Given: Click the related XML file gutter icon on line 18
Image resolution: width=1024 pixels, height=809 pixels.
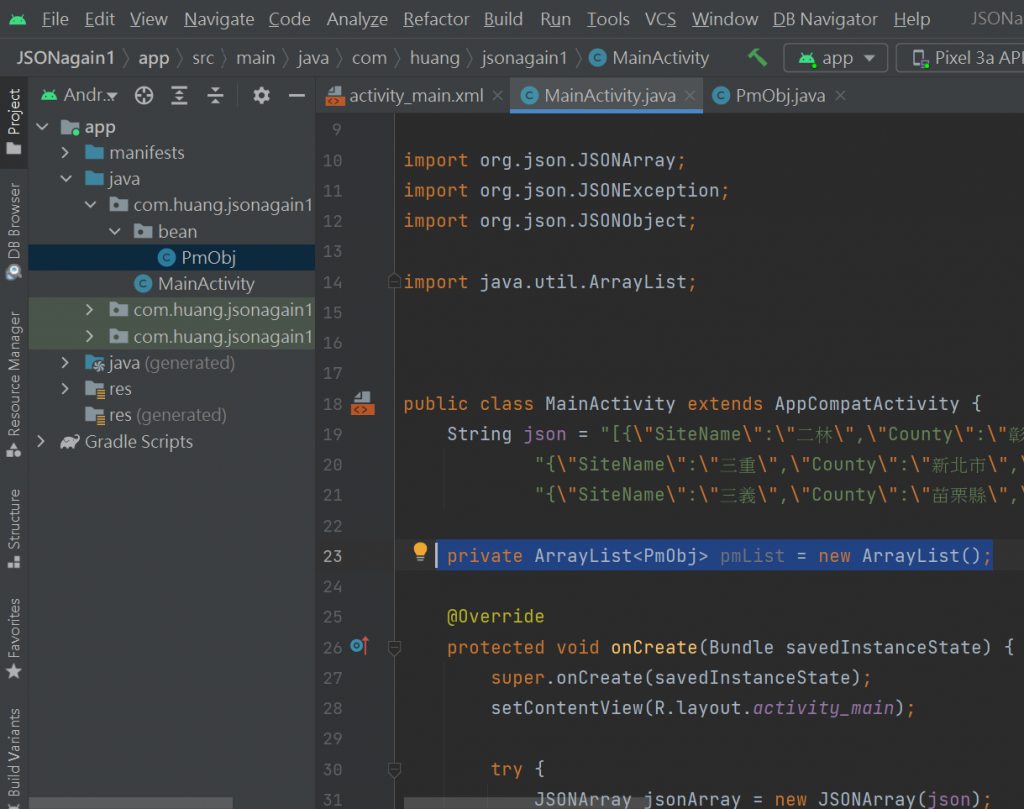Looking at the screenshot, I should click(x=362, y=403).
